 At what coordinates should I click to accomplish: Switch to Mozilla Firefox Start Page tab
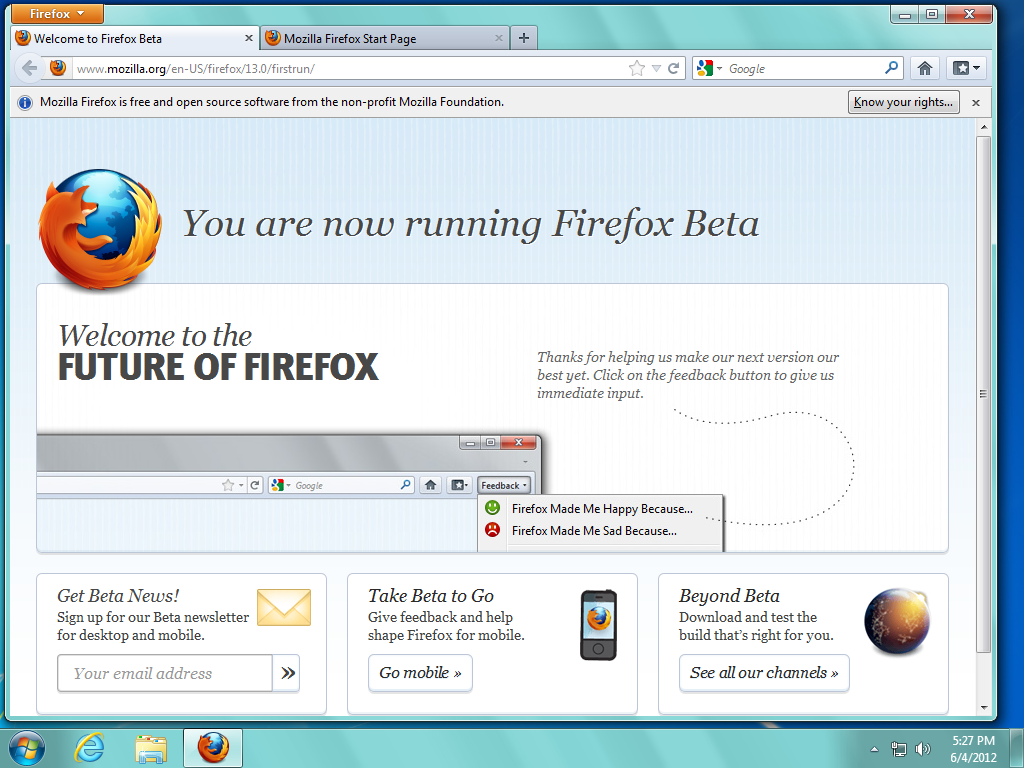(385, 39)
